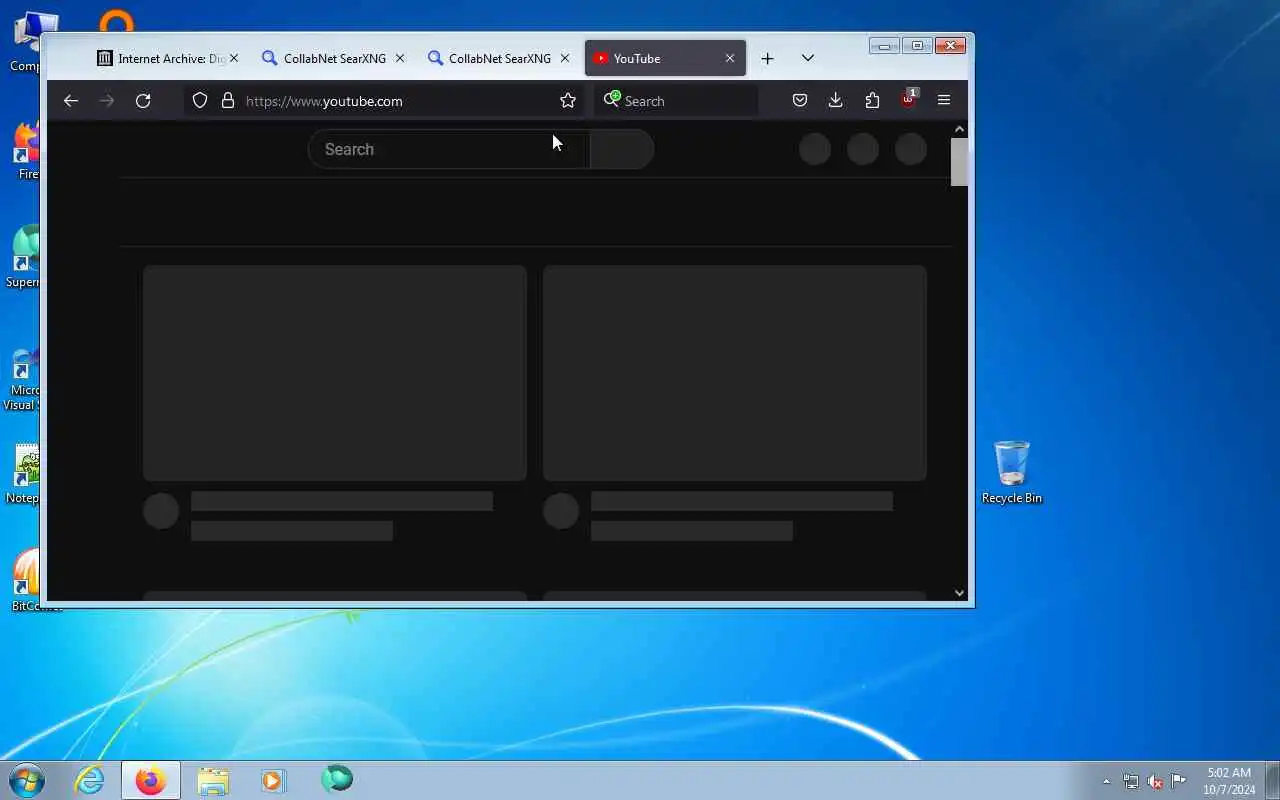
Task: Bookmark this page with star icon
Action: (x=568, y=101)
